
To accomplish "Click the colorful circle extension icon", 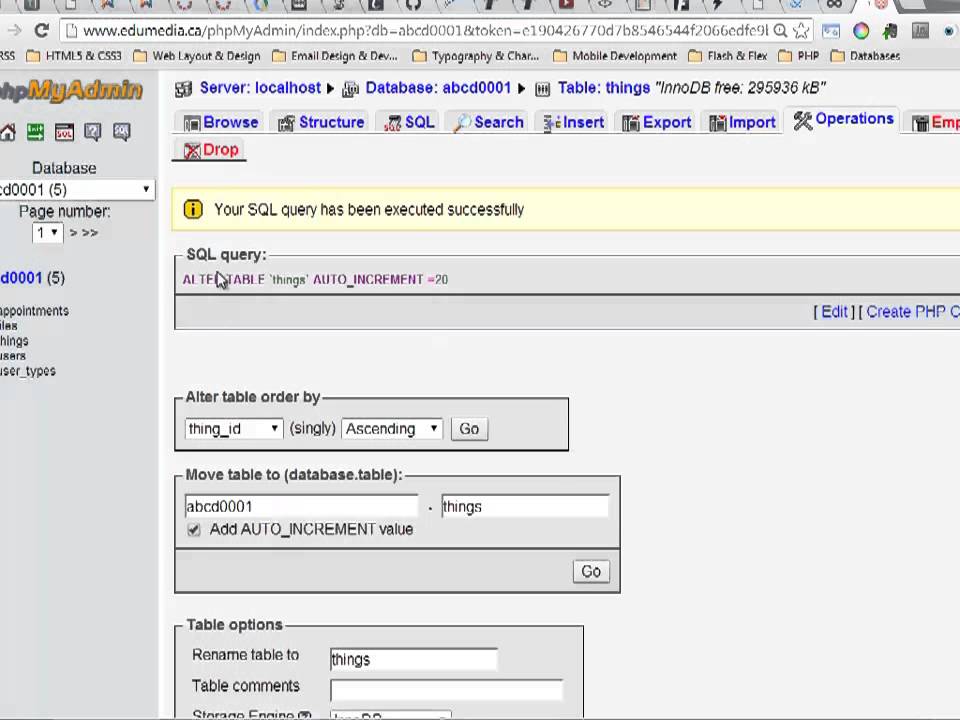I will tap(861, 31).
